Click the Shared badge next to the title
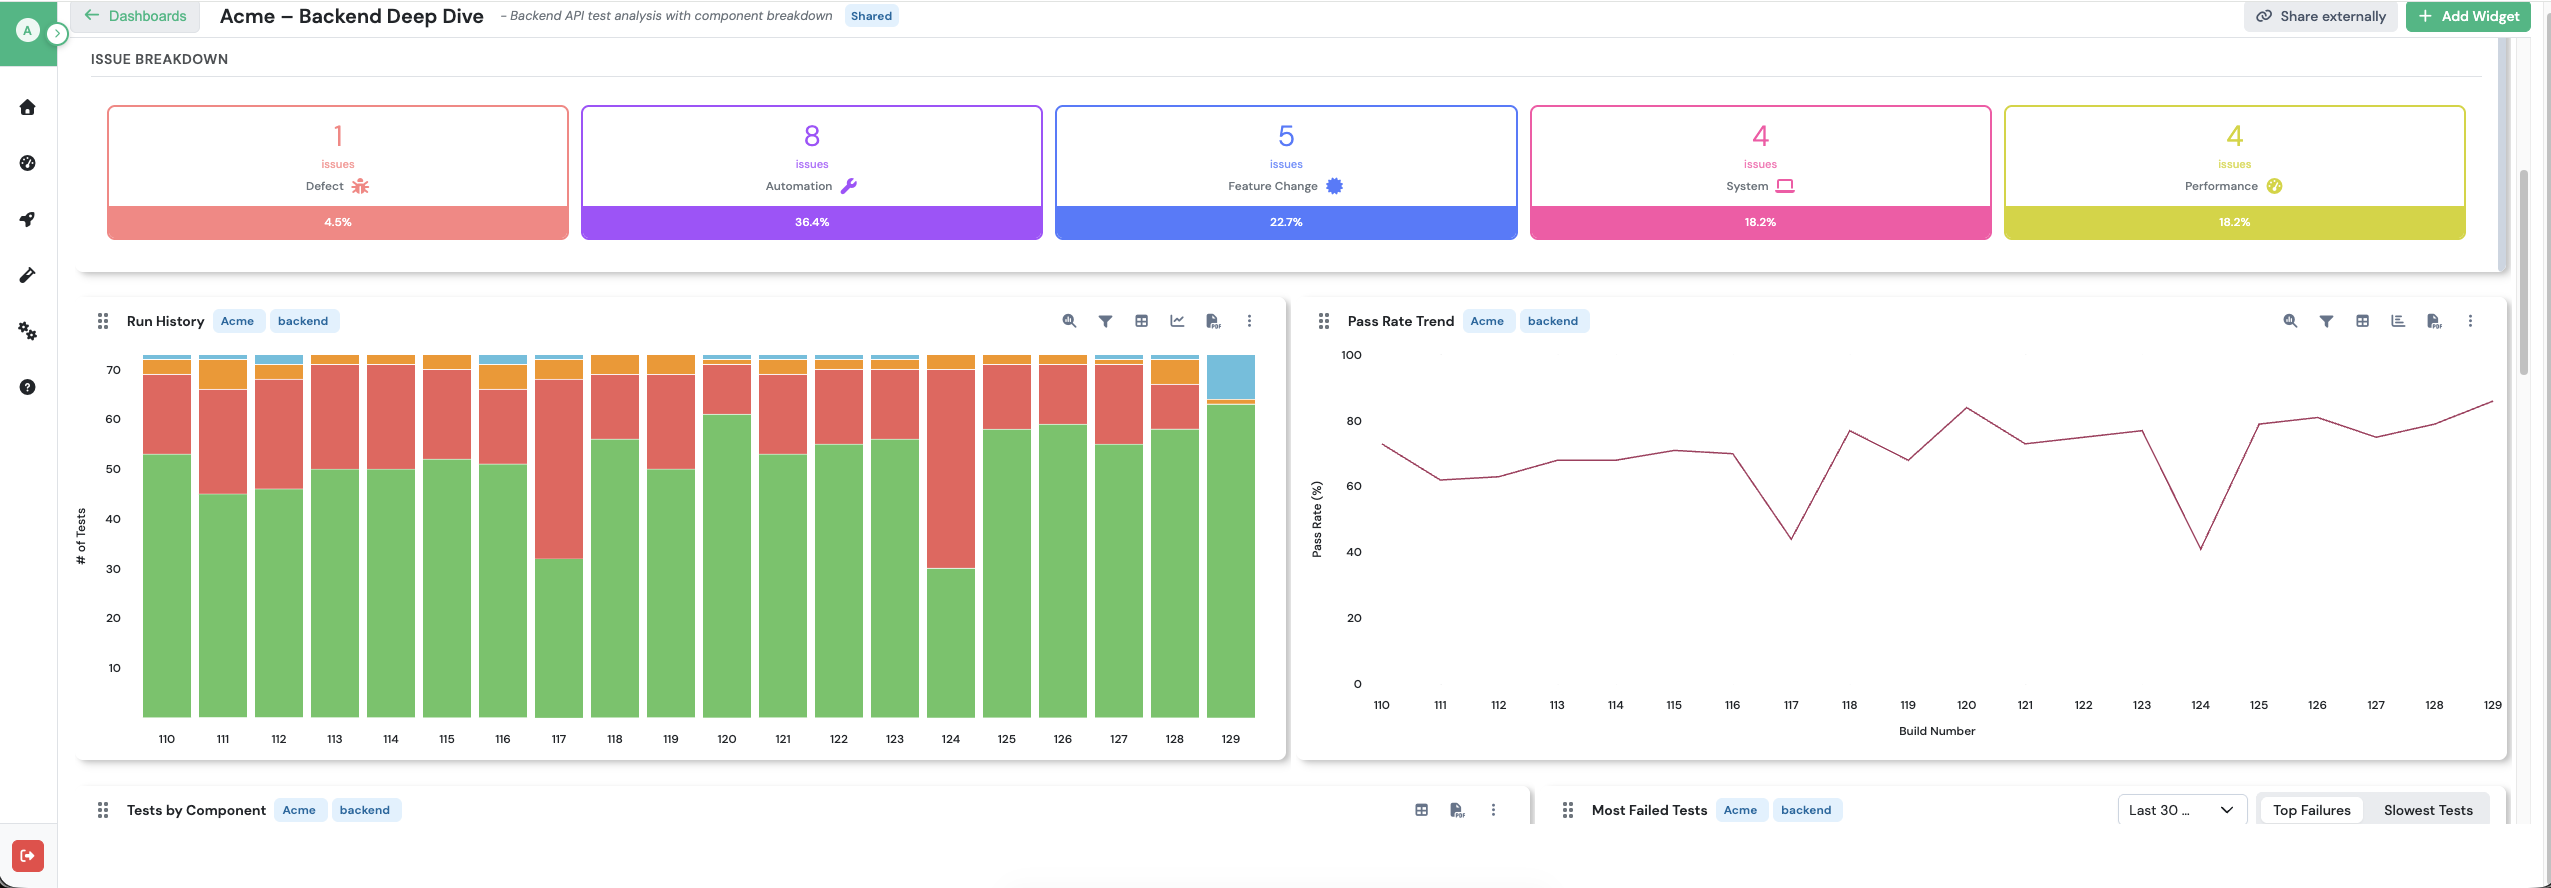This screenshot has width=2551, height=888. (x=871, y=16)
